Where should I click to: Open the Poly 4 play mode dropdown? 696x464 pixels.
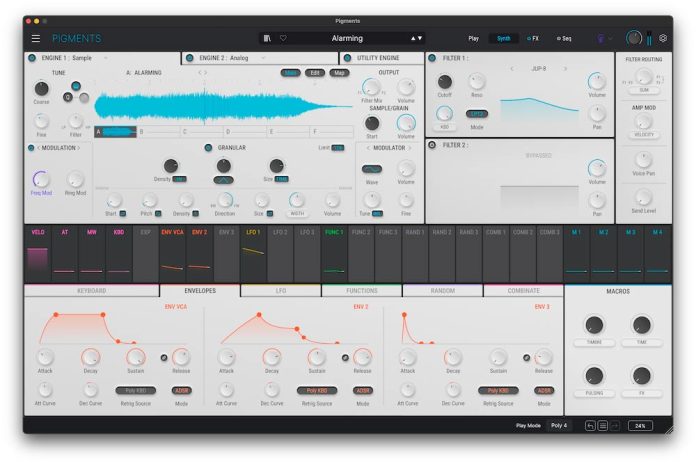[x=558, y=425]
